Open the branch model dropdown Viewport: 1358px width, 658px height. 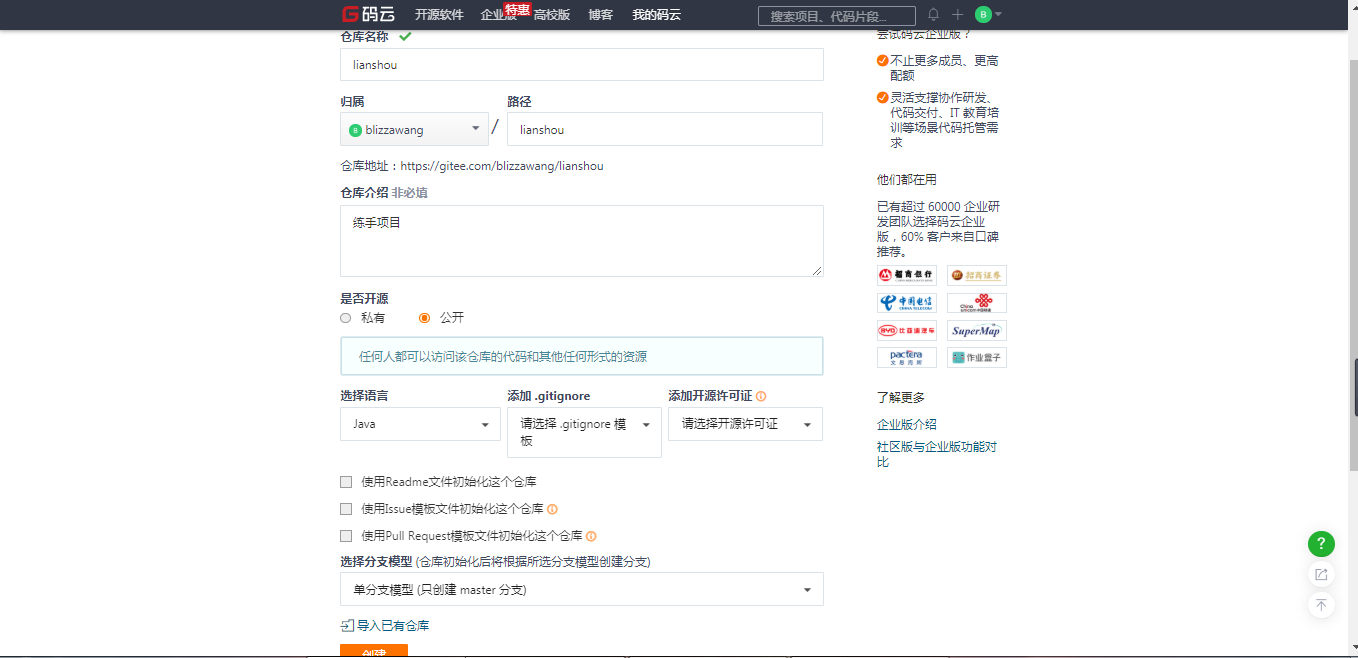pyautogui.click(x=581, y=589)
